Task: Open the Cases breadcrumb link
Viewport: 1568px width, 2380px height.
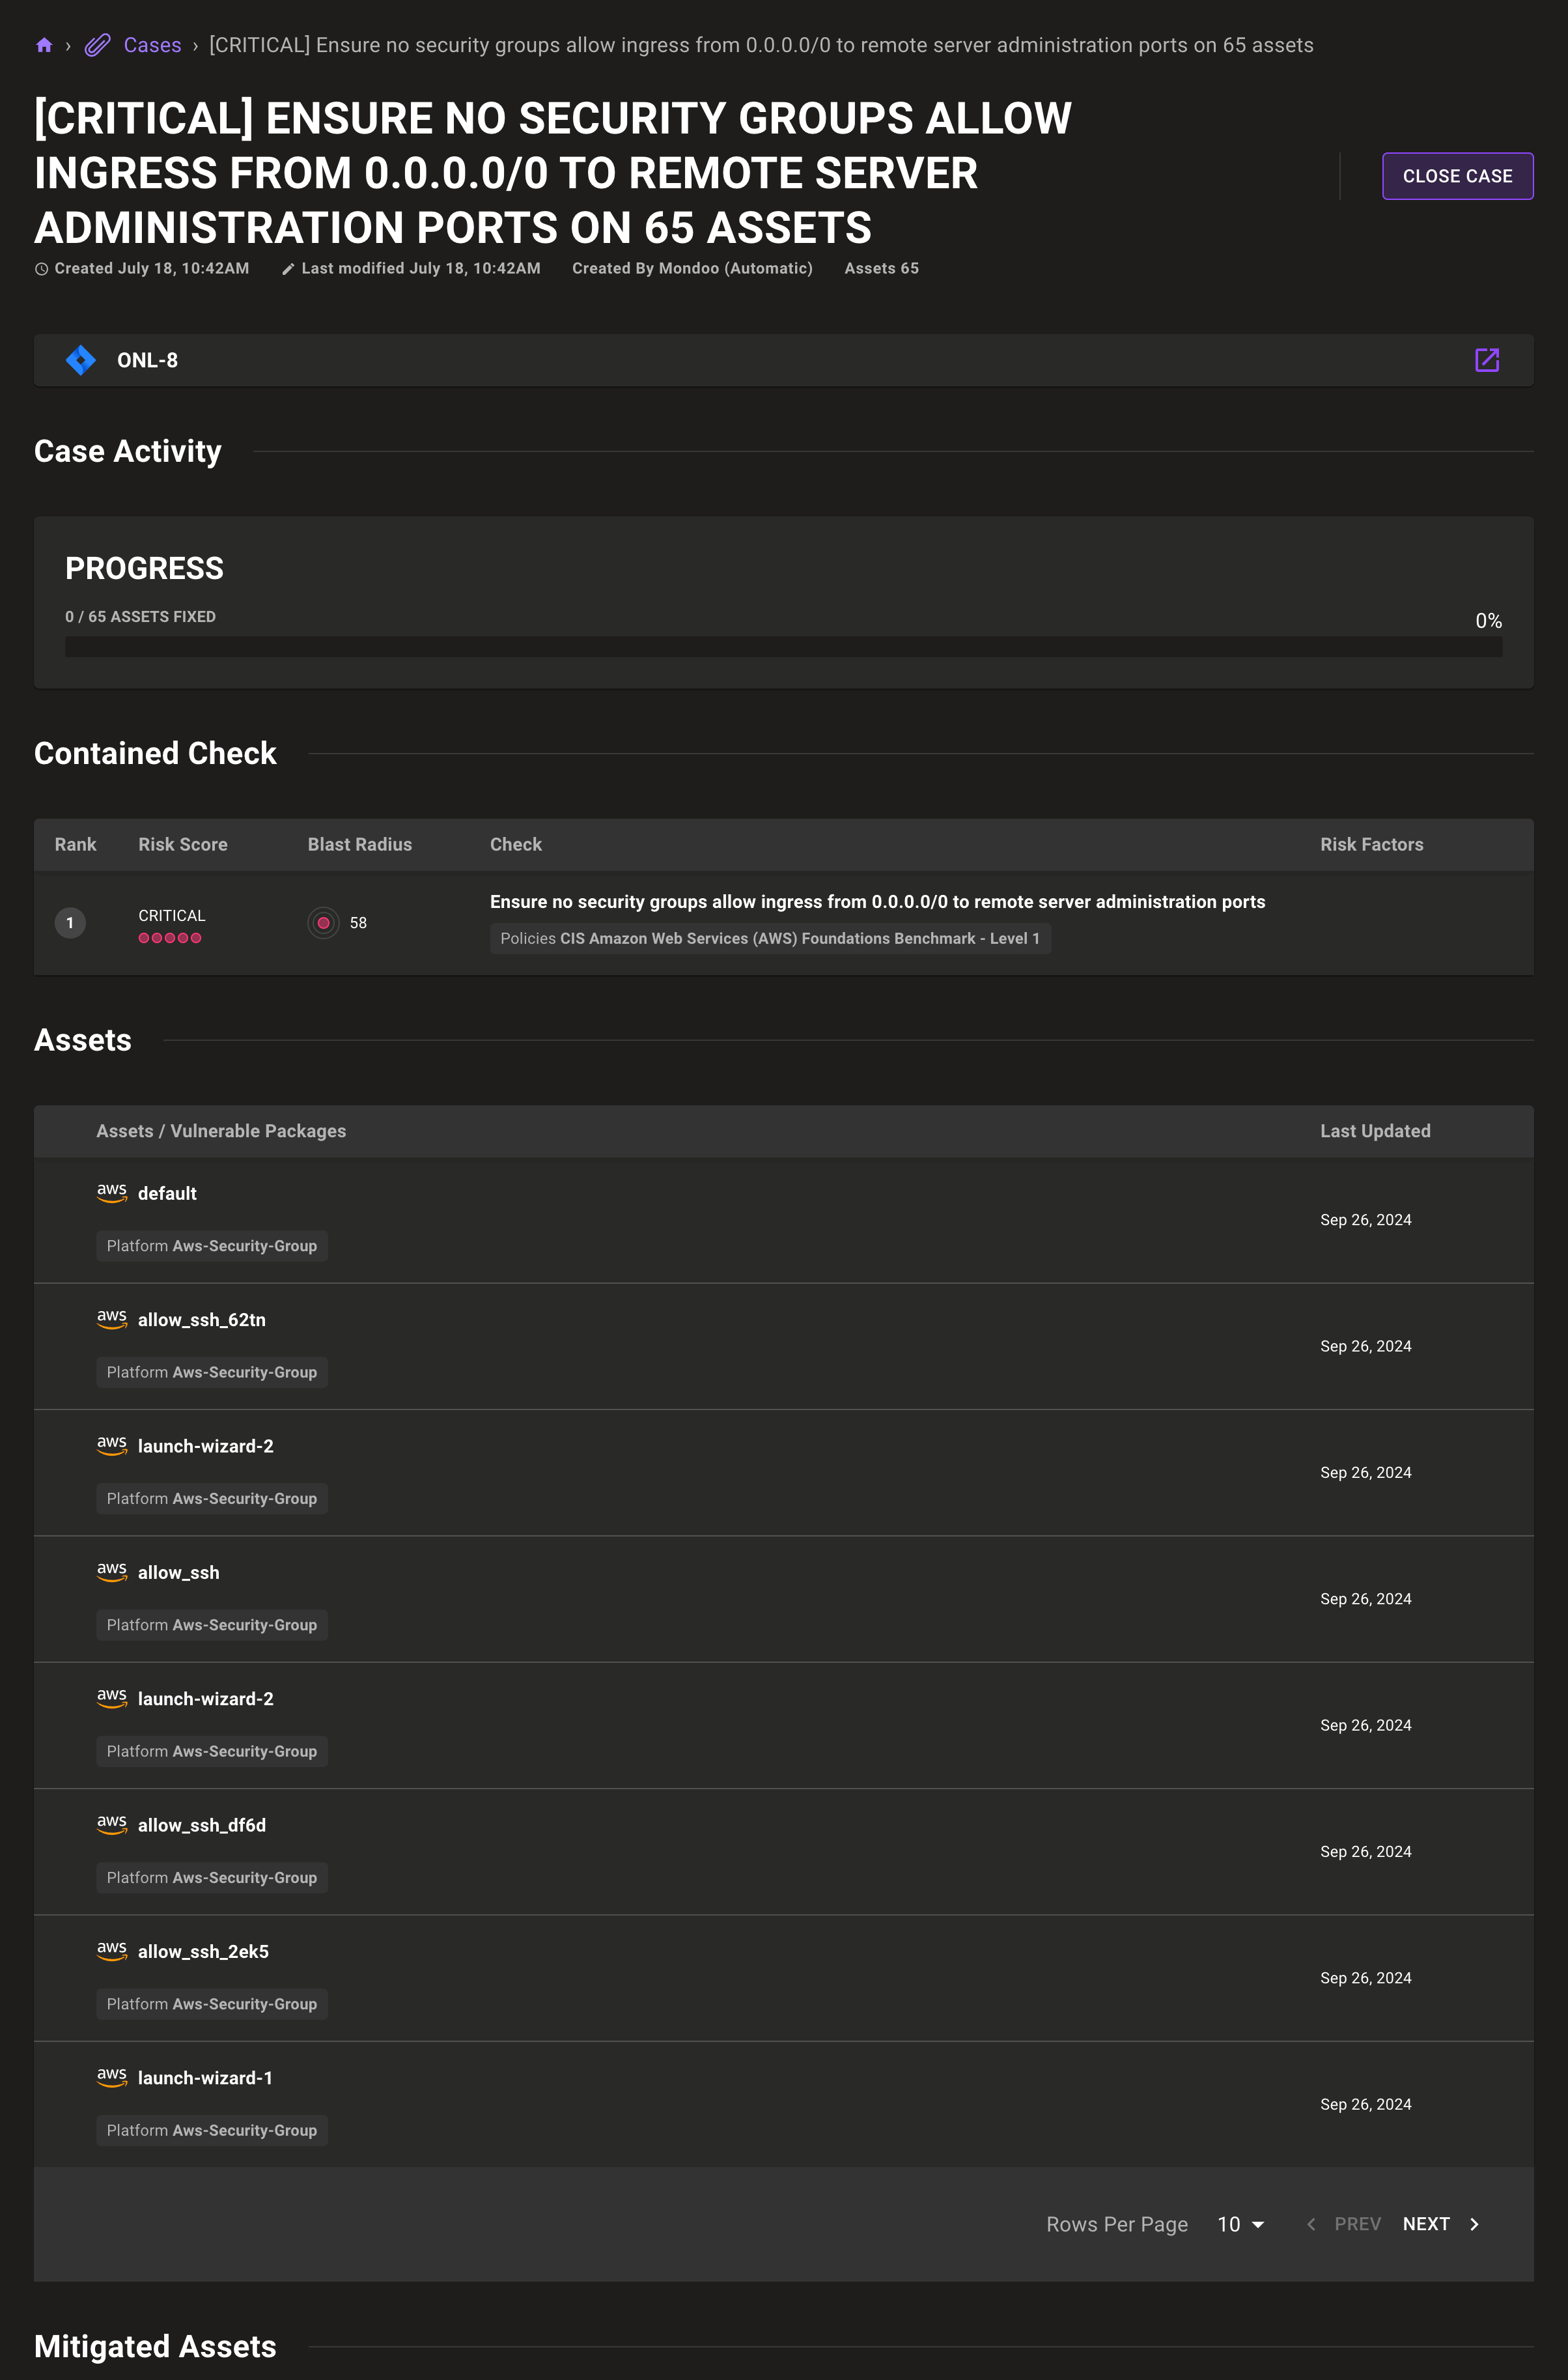Action: (151, 45)
